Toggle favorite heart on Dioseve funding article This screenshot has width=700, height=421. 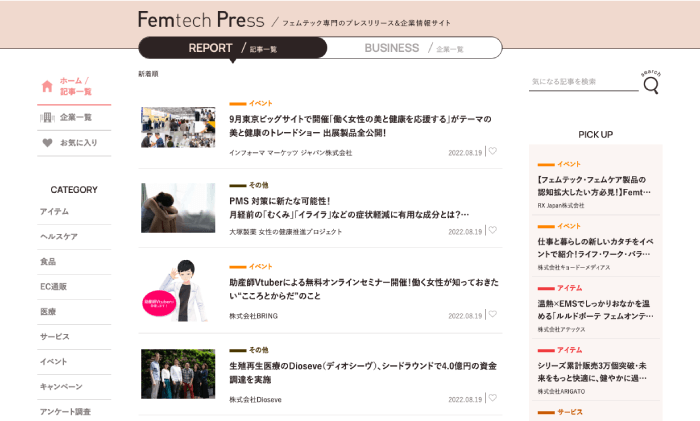[x=493, y=398]
